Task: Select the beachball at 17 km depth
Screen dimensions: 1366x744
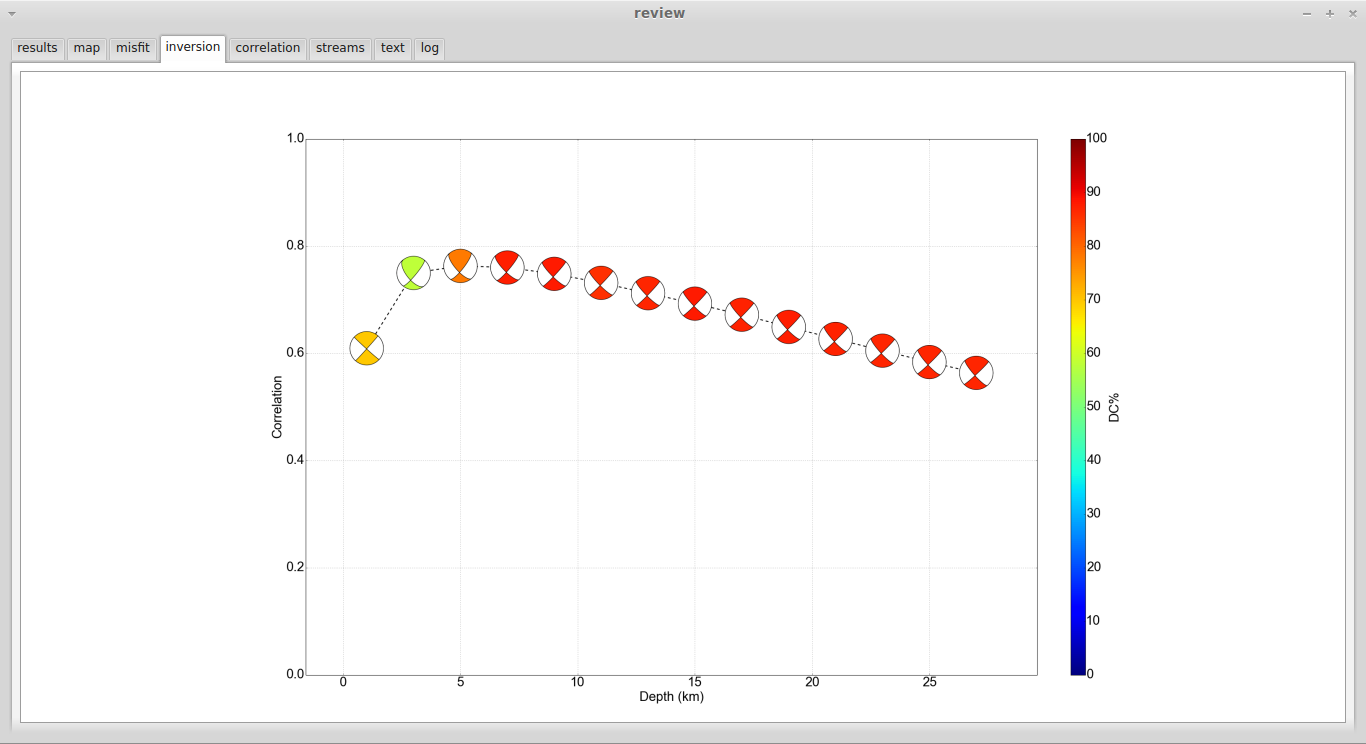Action: pos(742,314)
